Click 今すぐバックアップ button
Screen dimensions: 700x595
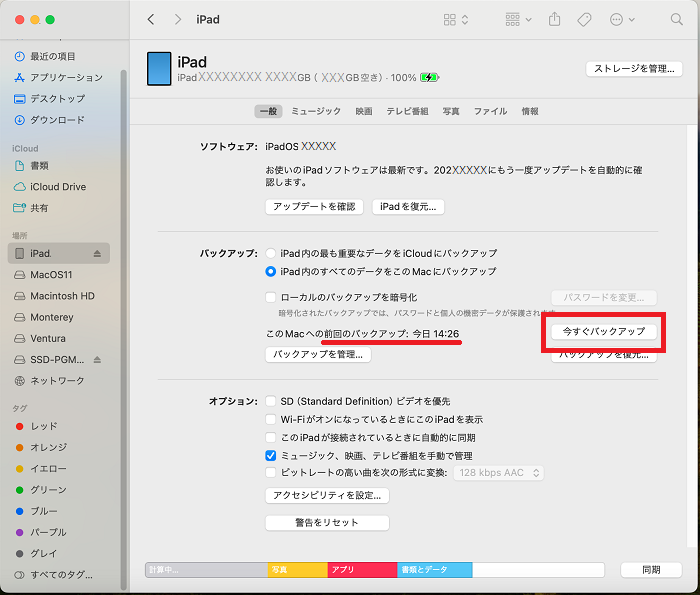[604, 332]
